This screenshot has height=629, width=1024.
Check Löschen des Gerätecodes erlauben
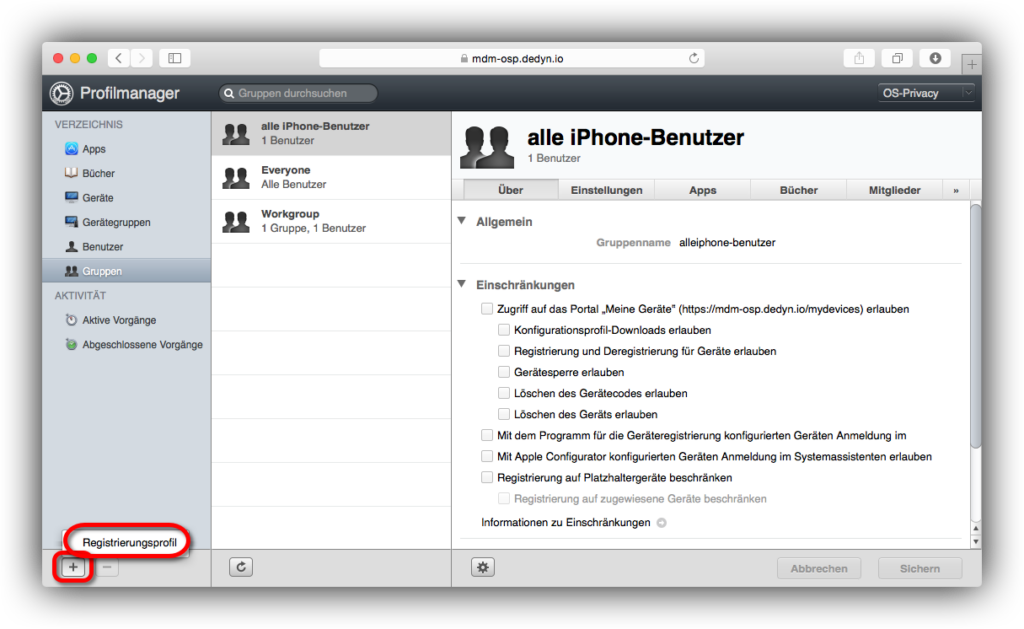(x=504, y=393)
